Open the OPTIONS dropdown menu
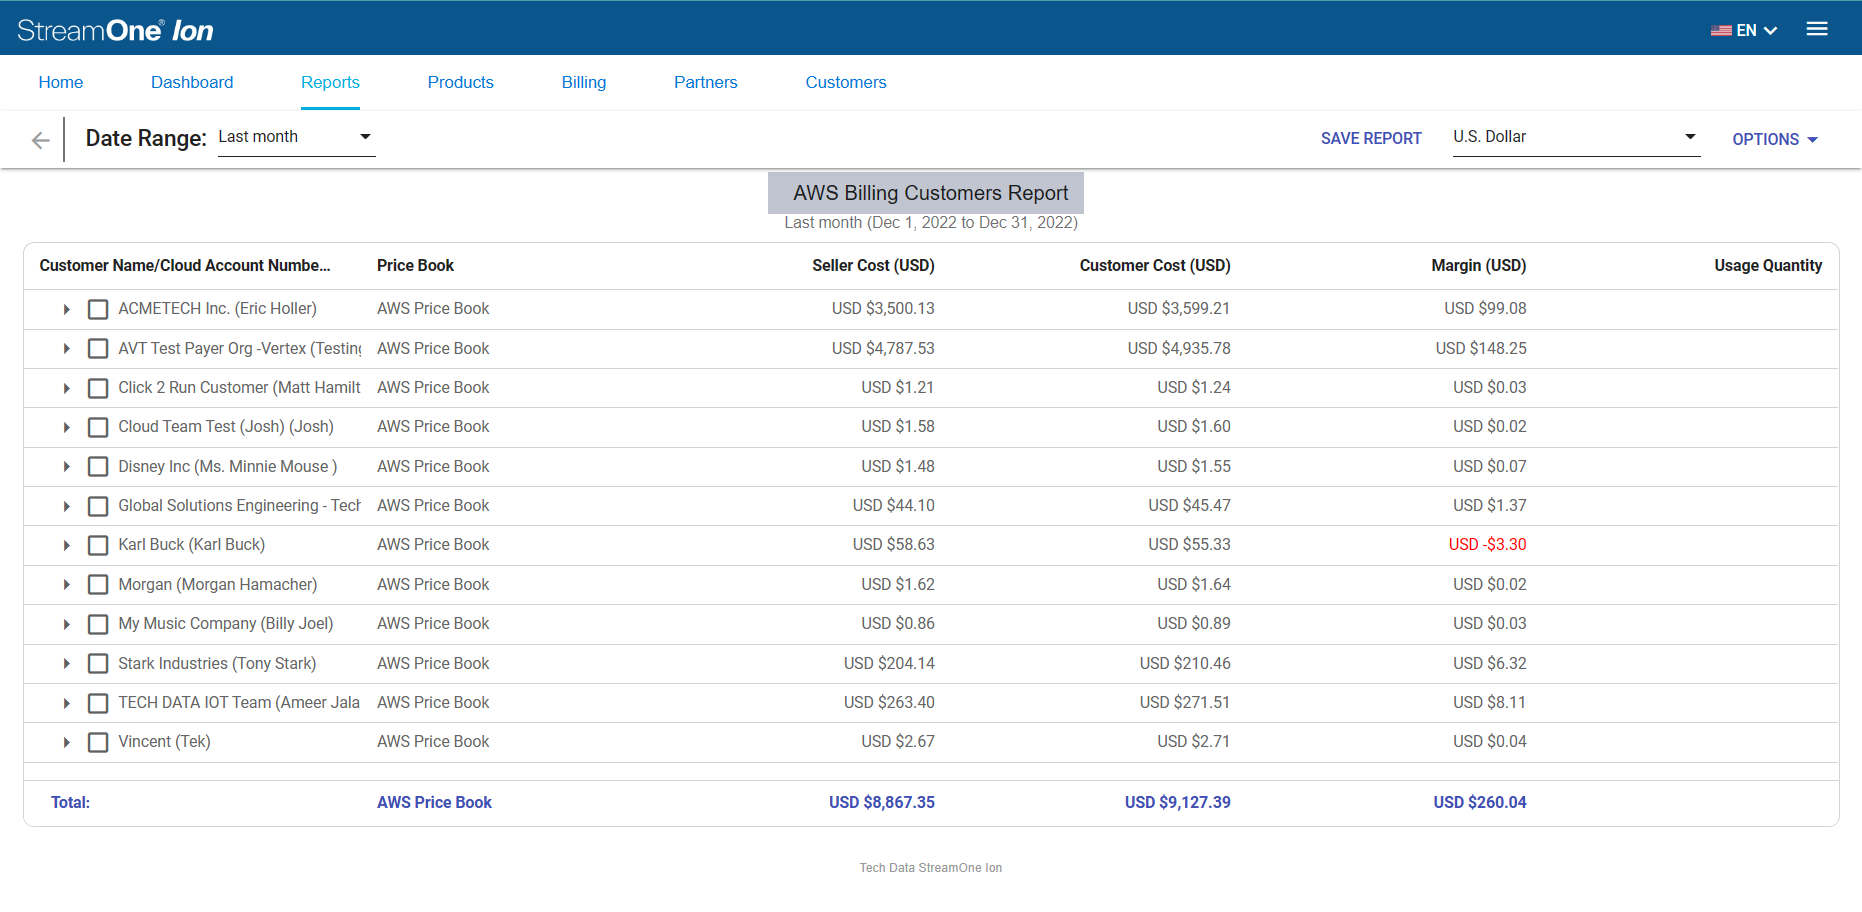 click(x=1775, y=139)
